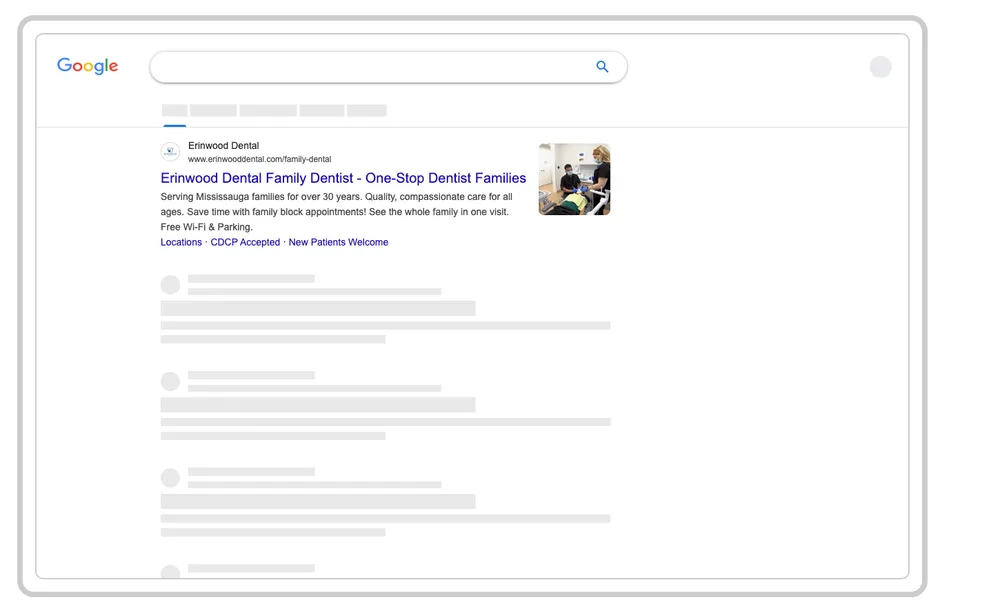This screenshot has width=1000, height=611.
Task: Focus the Google search input field
Action: [x=388, y=67]
